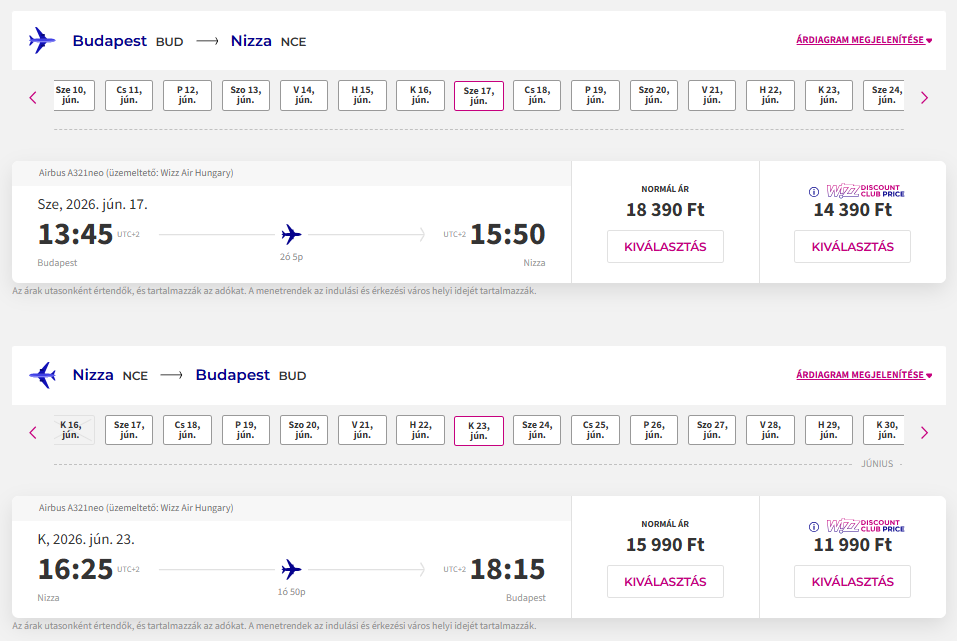Image resolution: width=957 pixels, height=641 pixels.
Task: Show earlier outbound dates with left arrow
Action: tap(33, 97)
